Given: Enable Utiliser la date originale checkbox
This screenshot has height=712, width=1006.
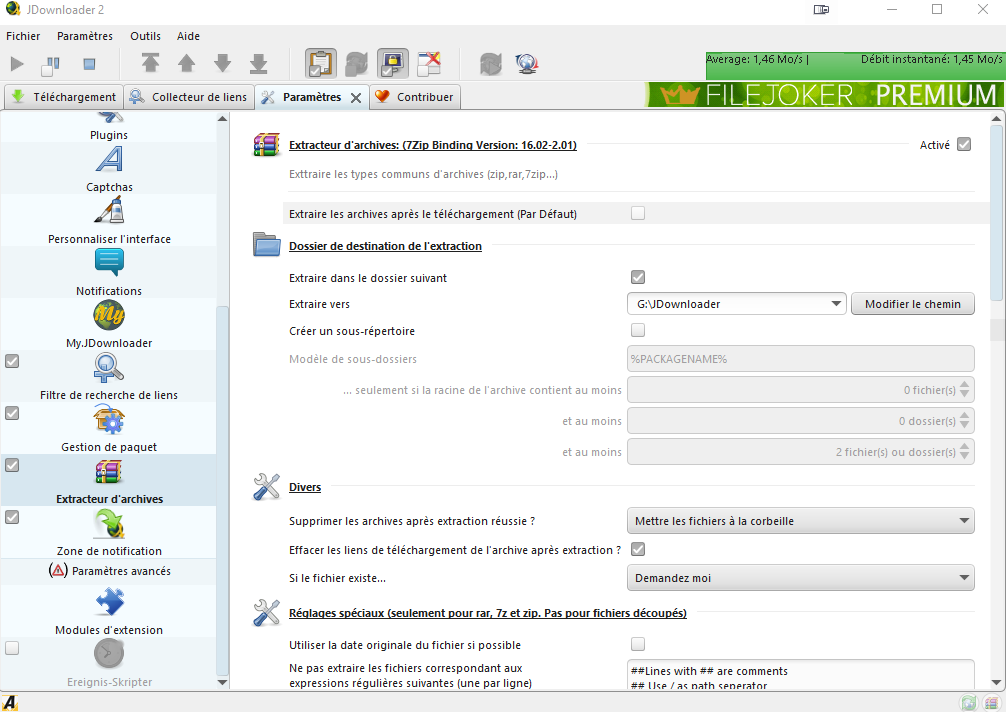Looking at the screenshot, I should pos(638,644).
